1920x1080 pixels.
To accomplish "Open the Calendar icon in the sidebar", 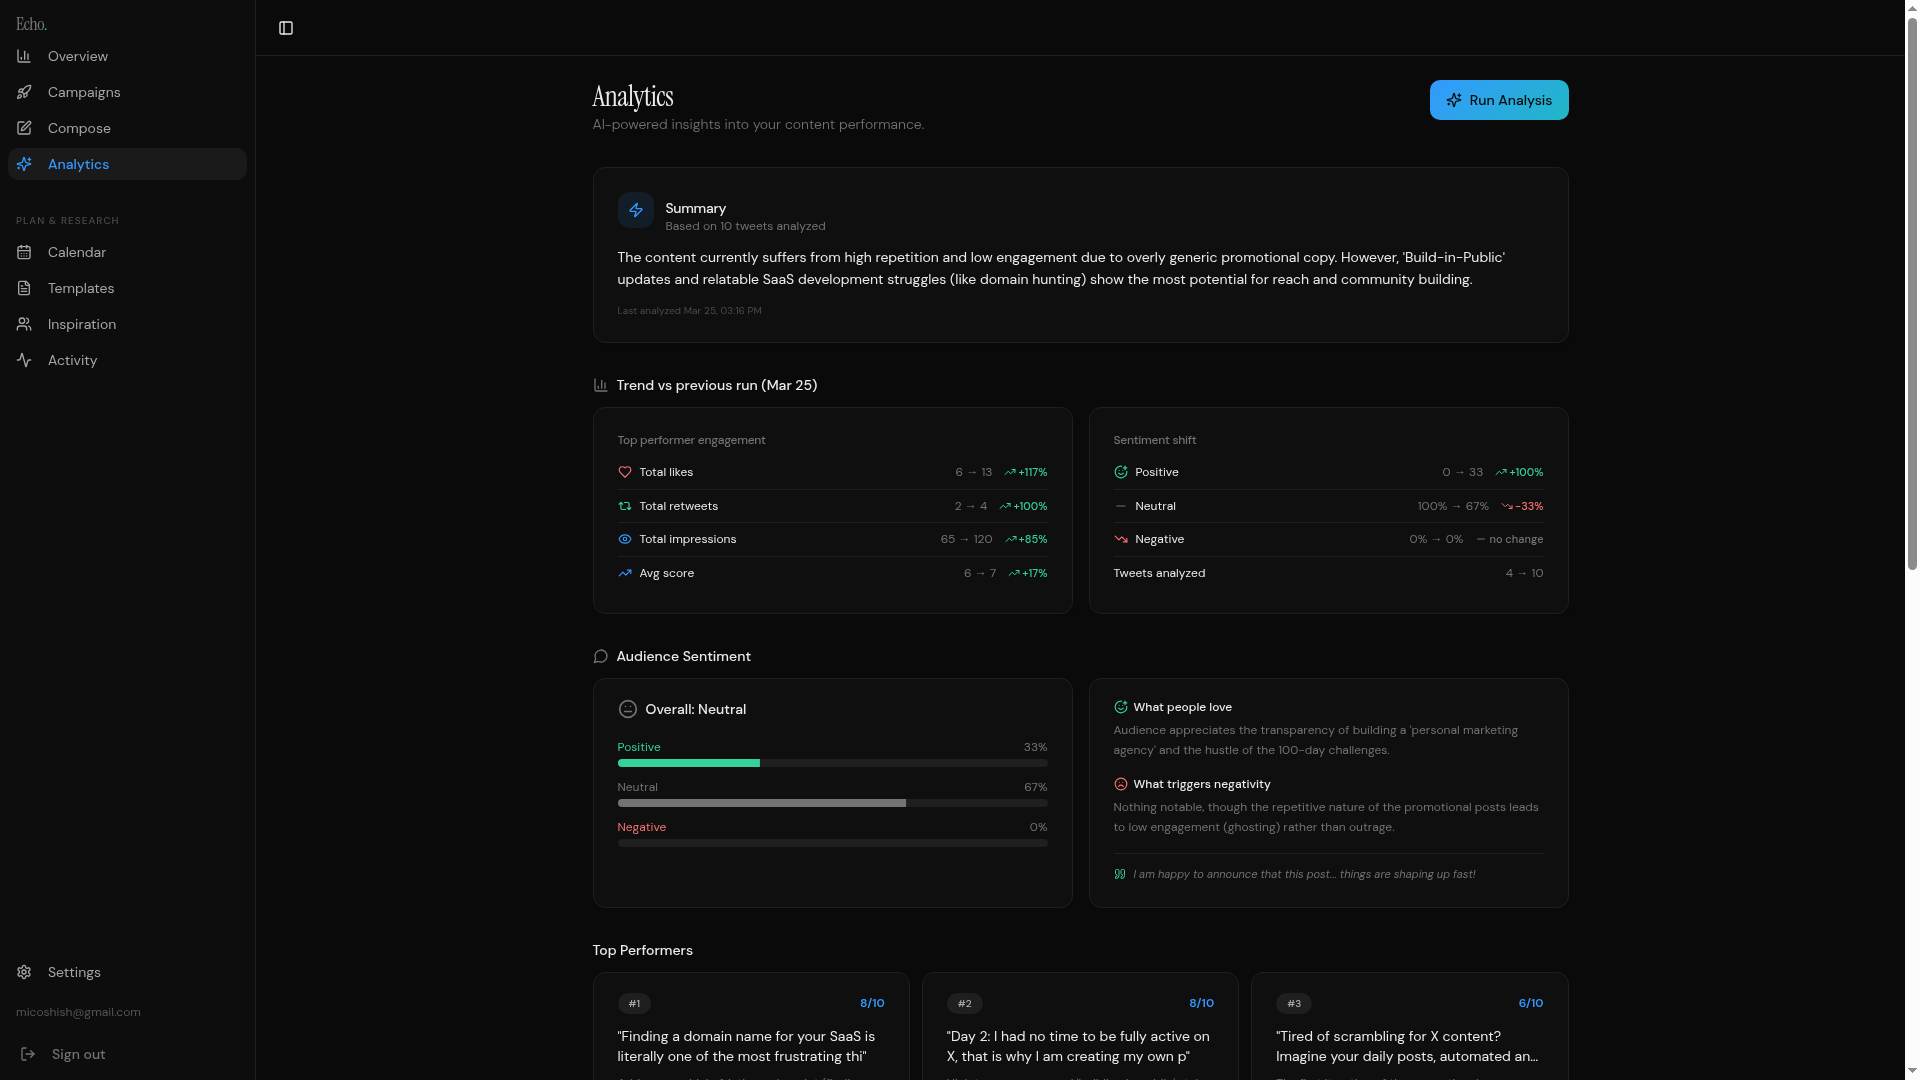I will (24, 252).
